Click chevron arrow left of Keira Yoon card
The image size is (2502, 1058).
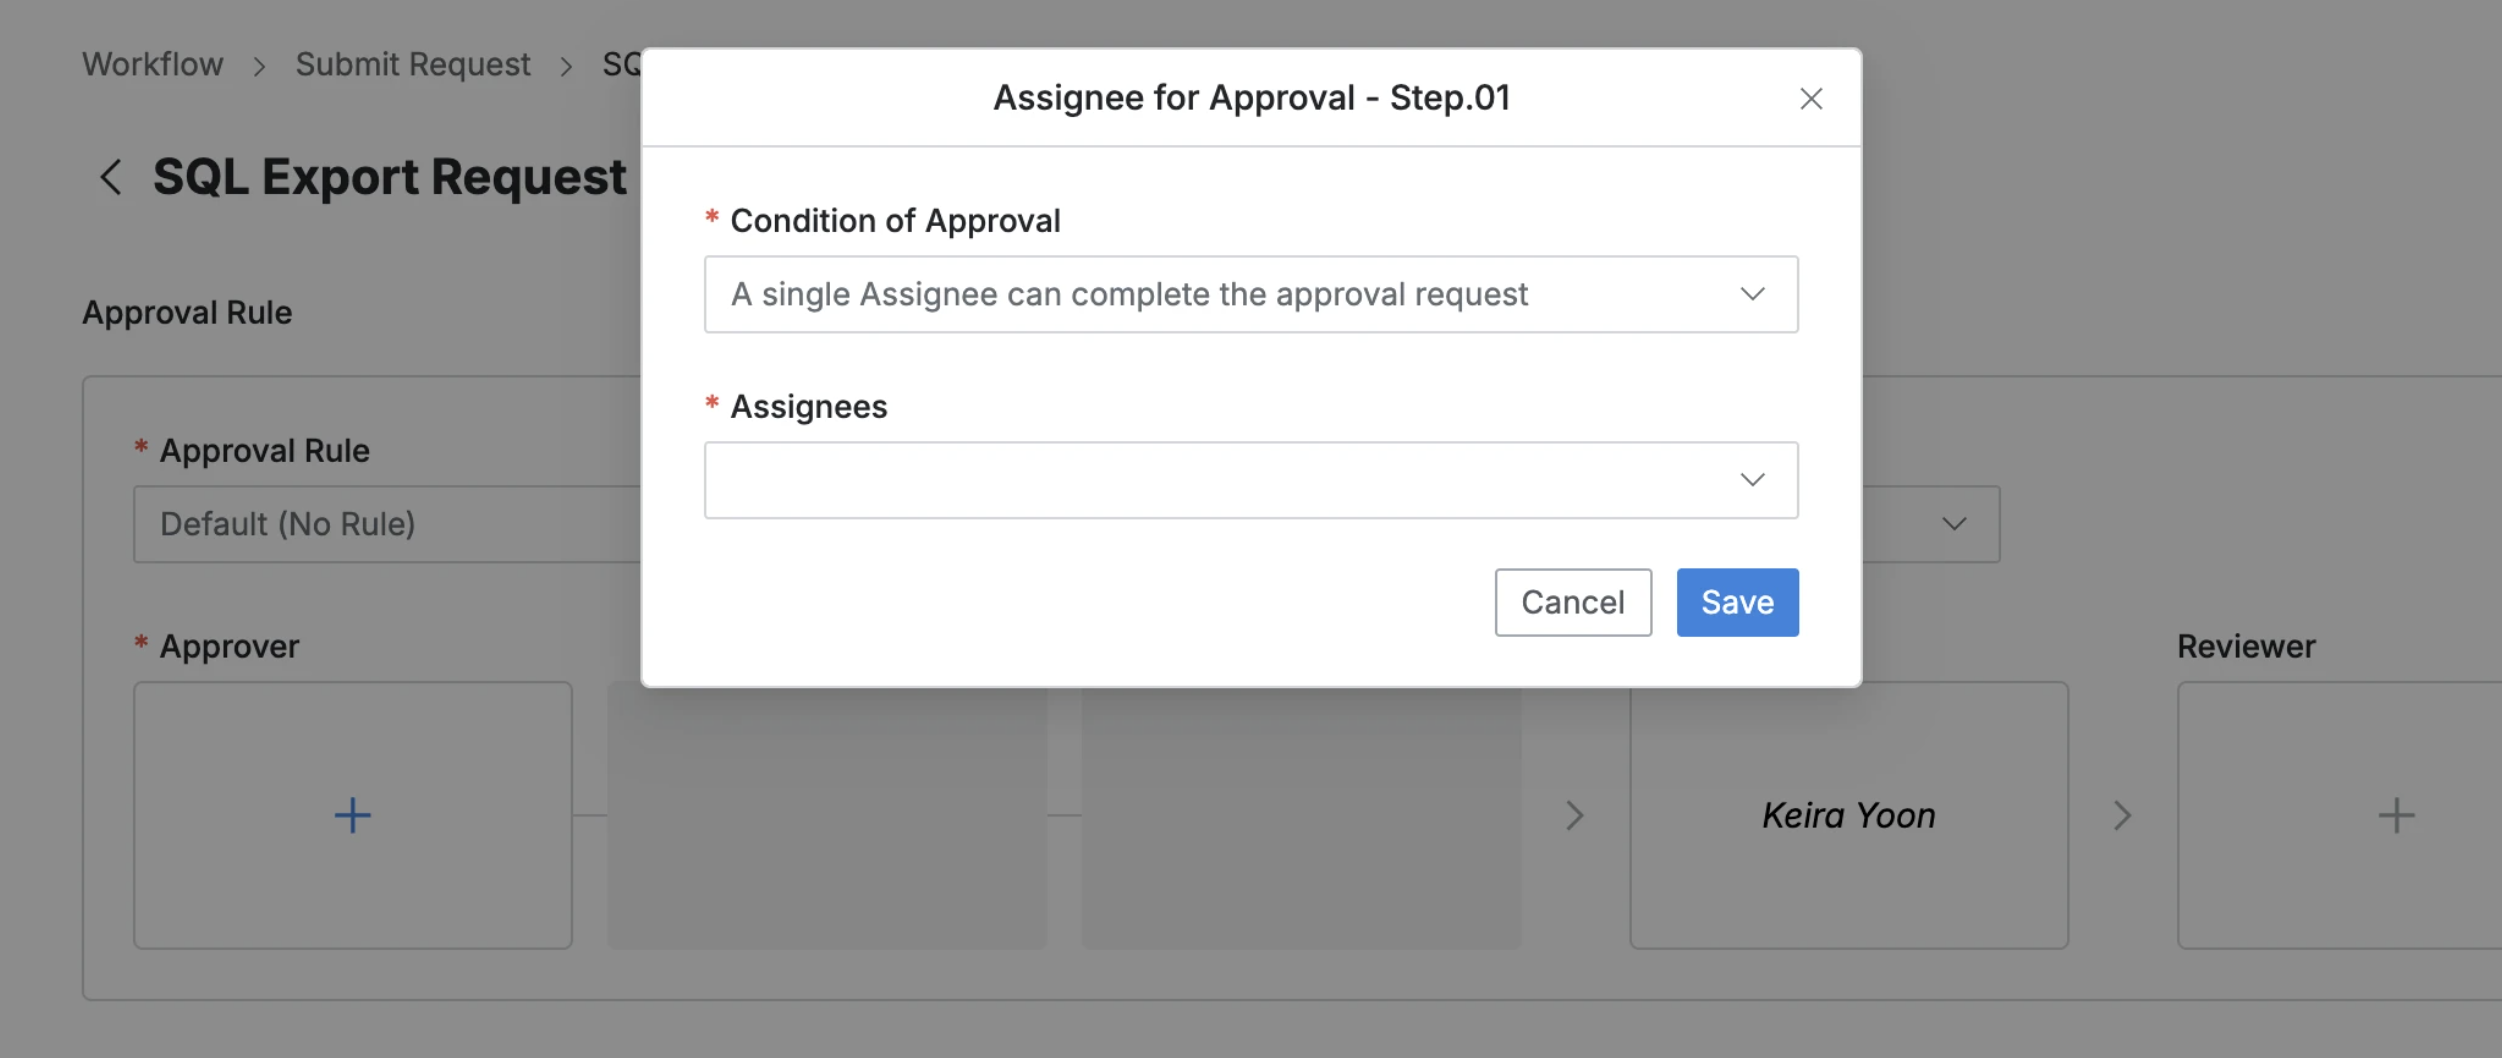point(1574,815)
